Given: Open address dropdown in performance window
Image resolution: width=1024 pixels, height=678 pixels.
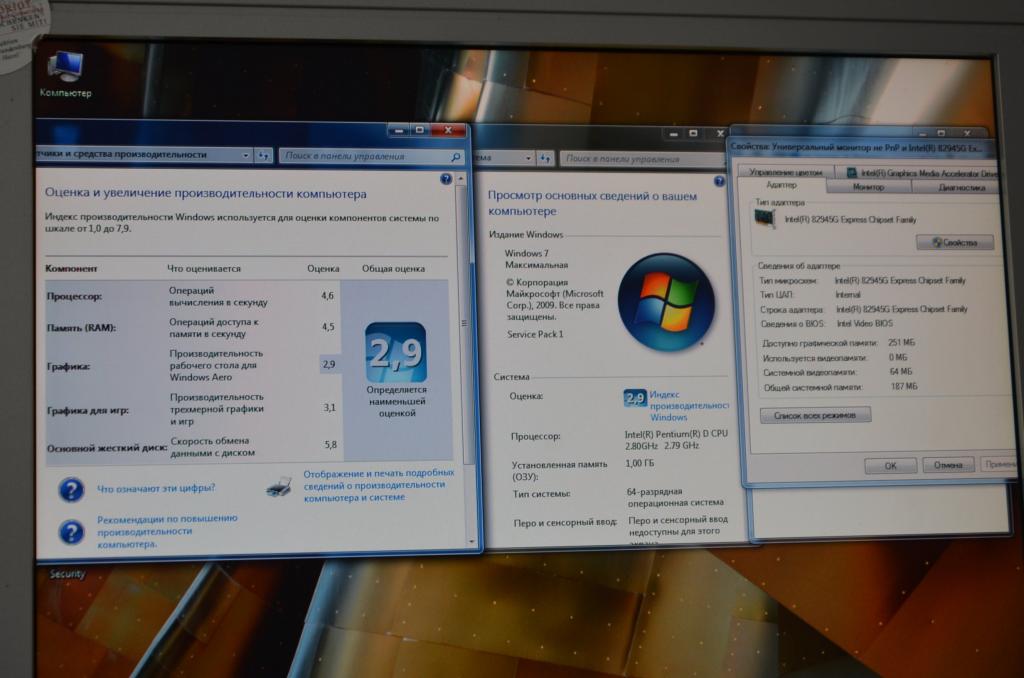Looking at the screenshot, I should [x=246, y=155].
